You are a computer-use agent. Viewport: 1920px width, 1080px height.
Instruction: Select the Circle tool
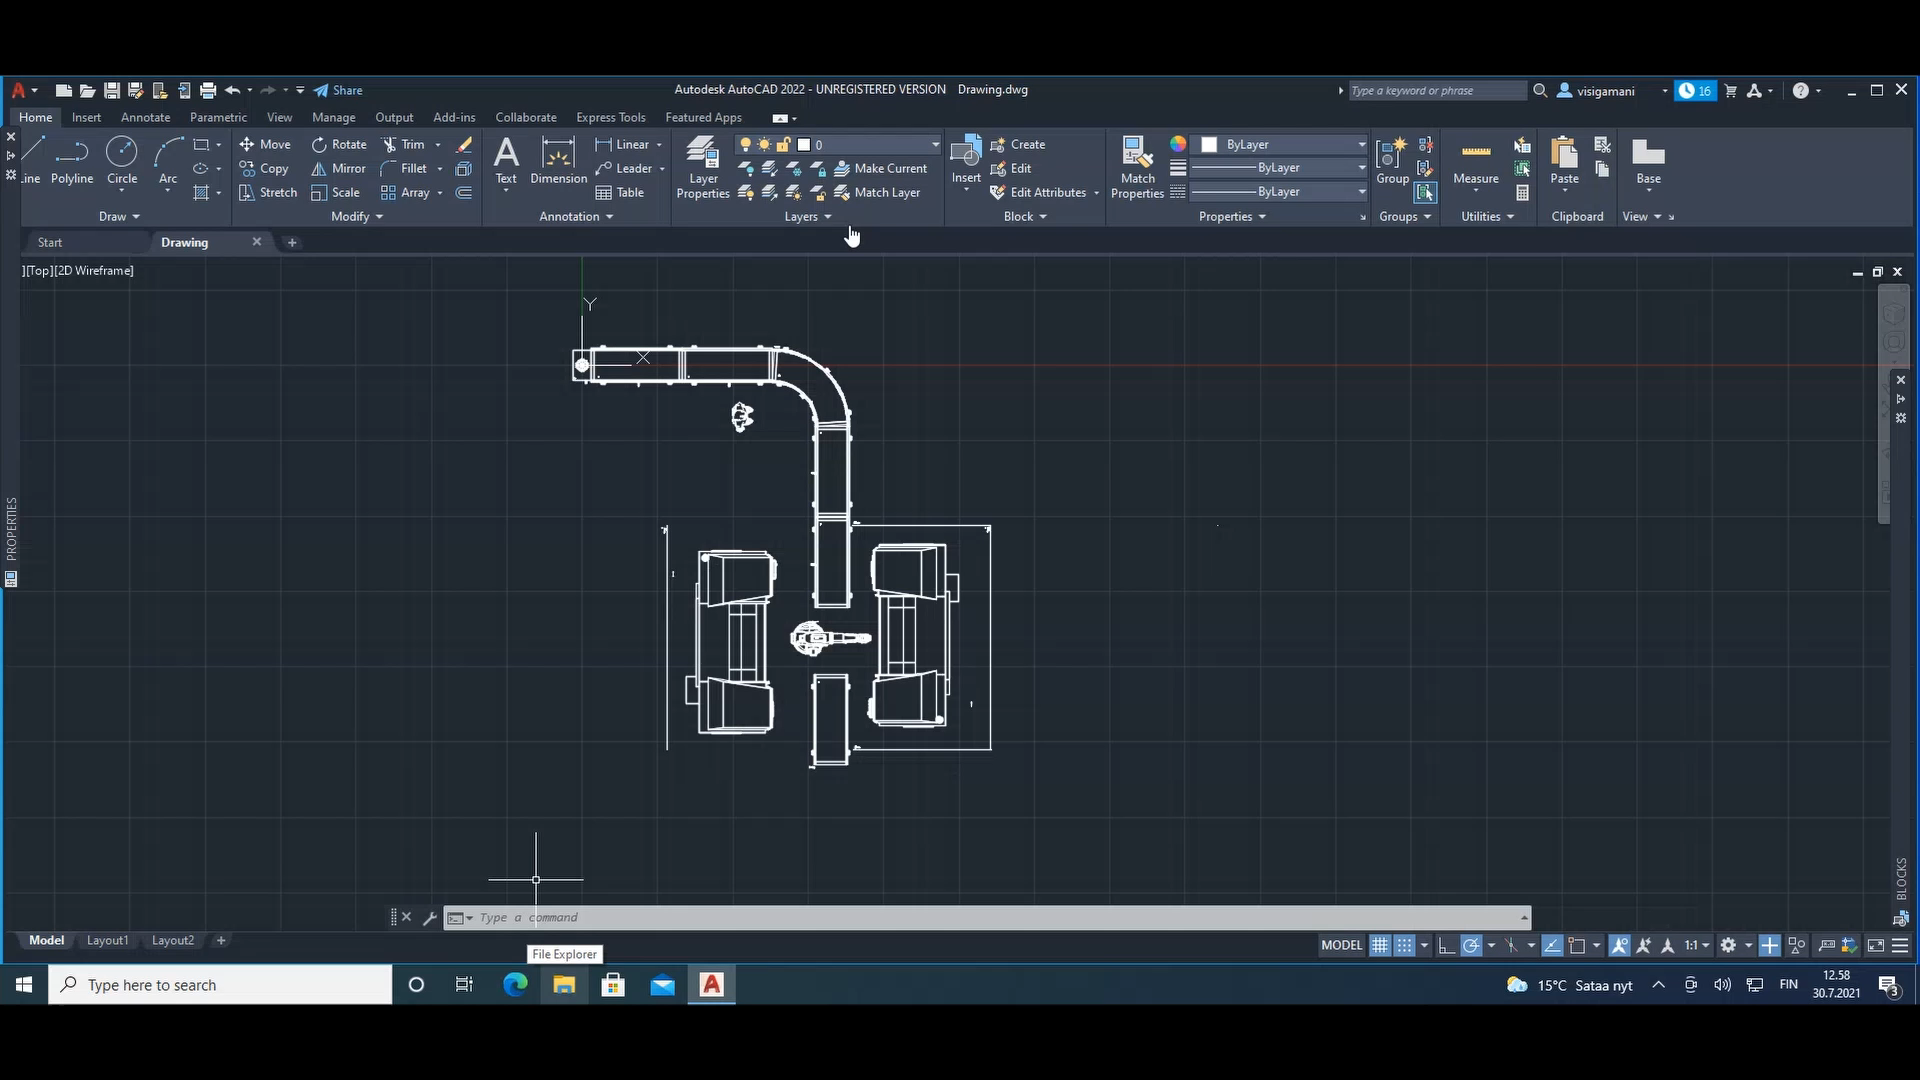coord(122,162)
